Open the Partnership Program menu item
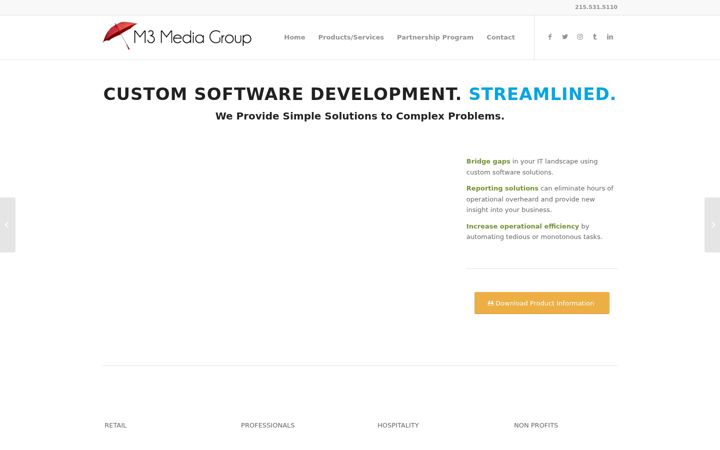The height and width of the screenshot is (450, 720). 435,37
